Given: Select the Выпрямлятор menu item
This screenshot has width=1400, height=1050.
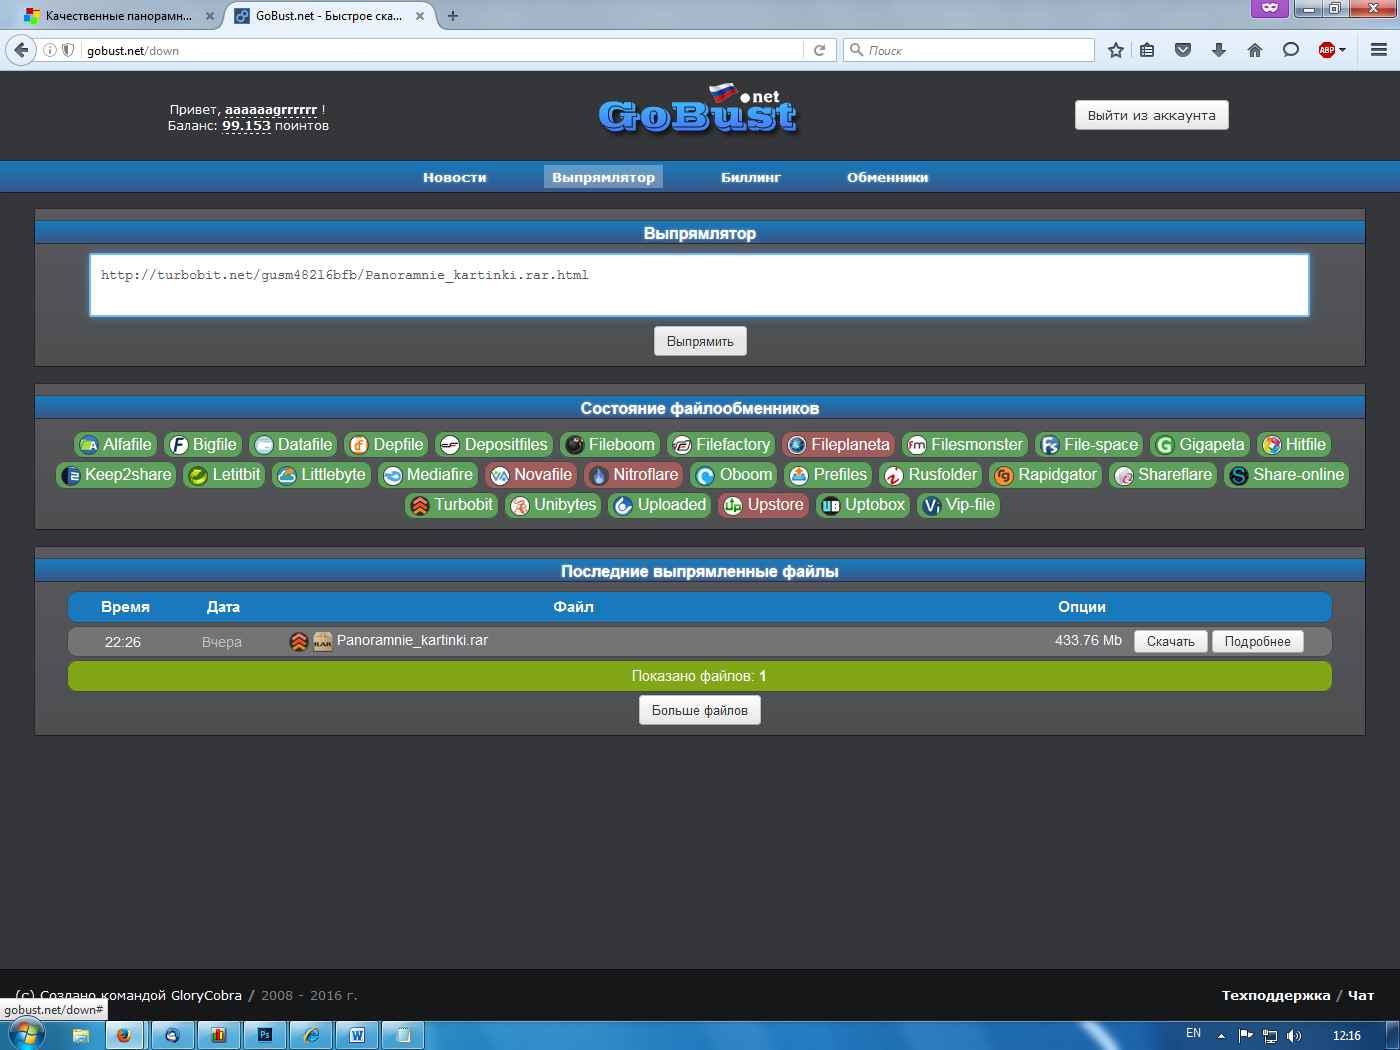Looking at the screenshot, I should pos(603,177).
